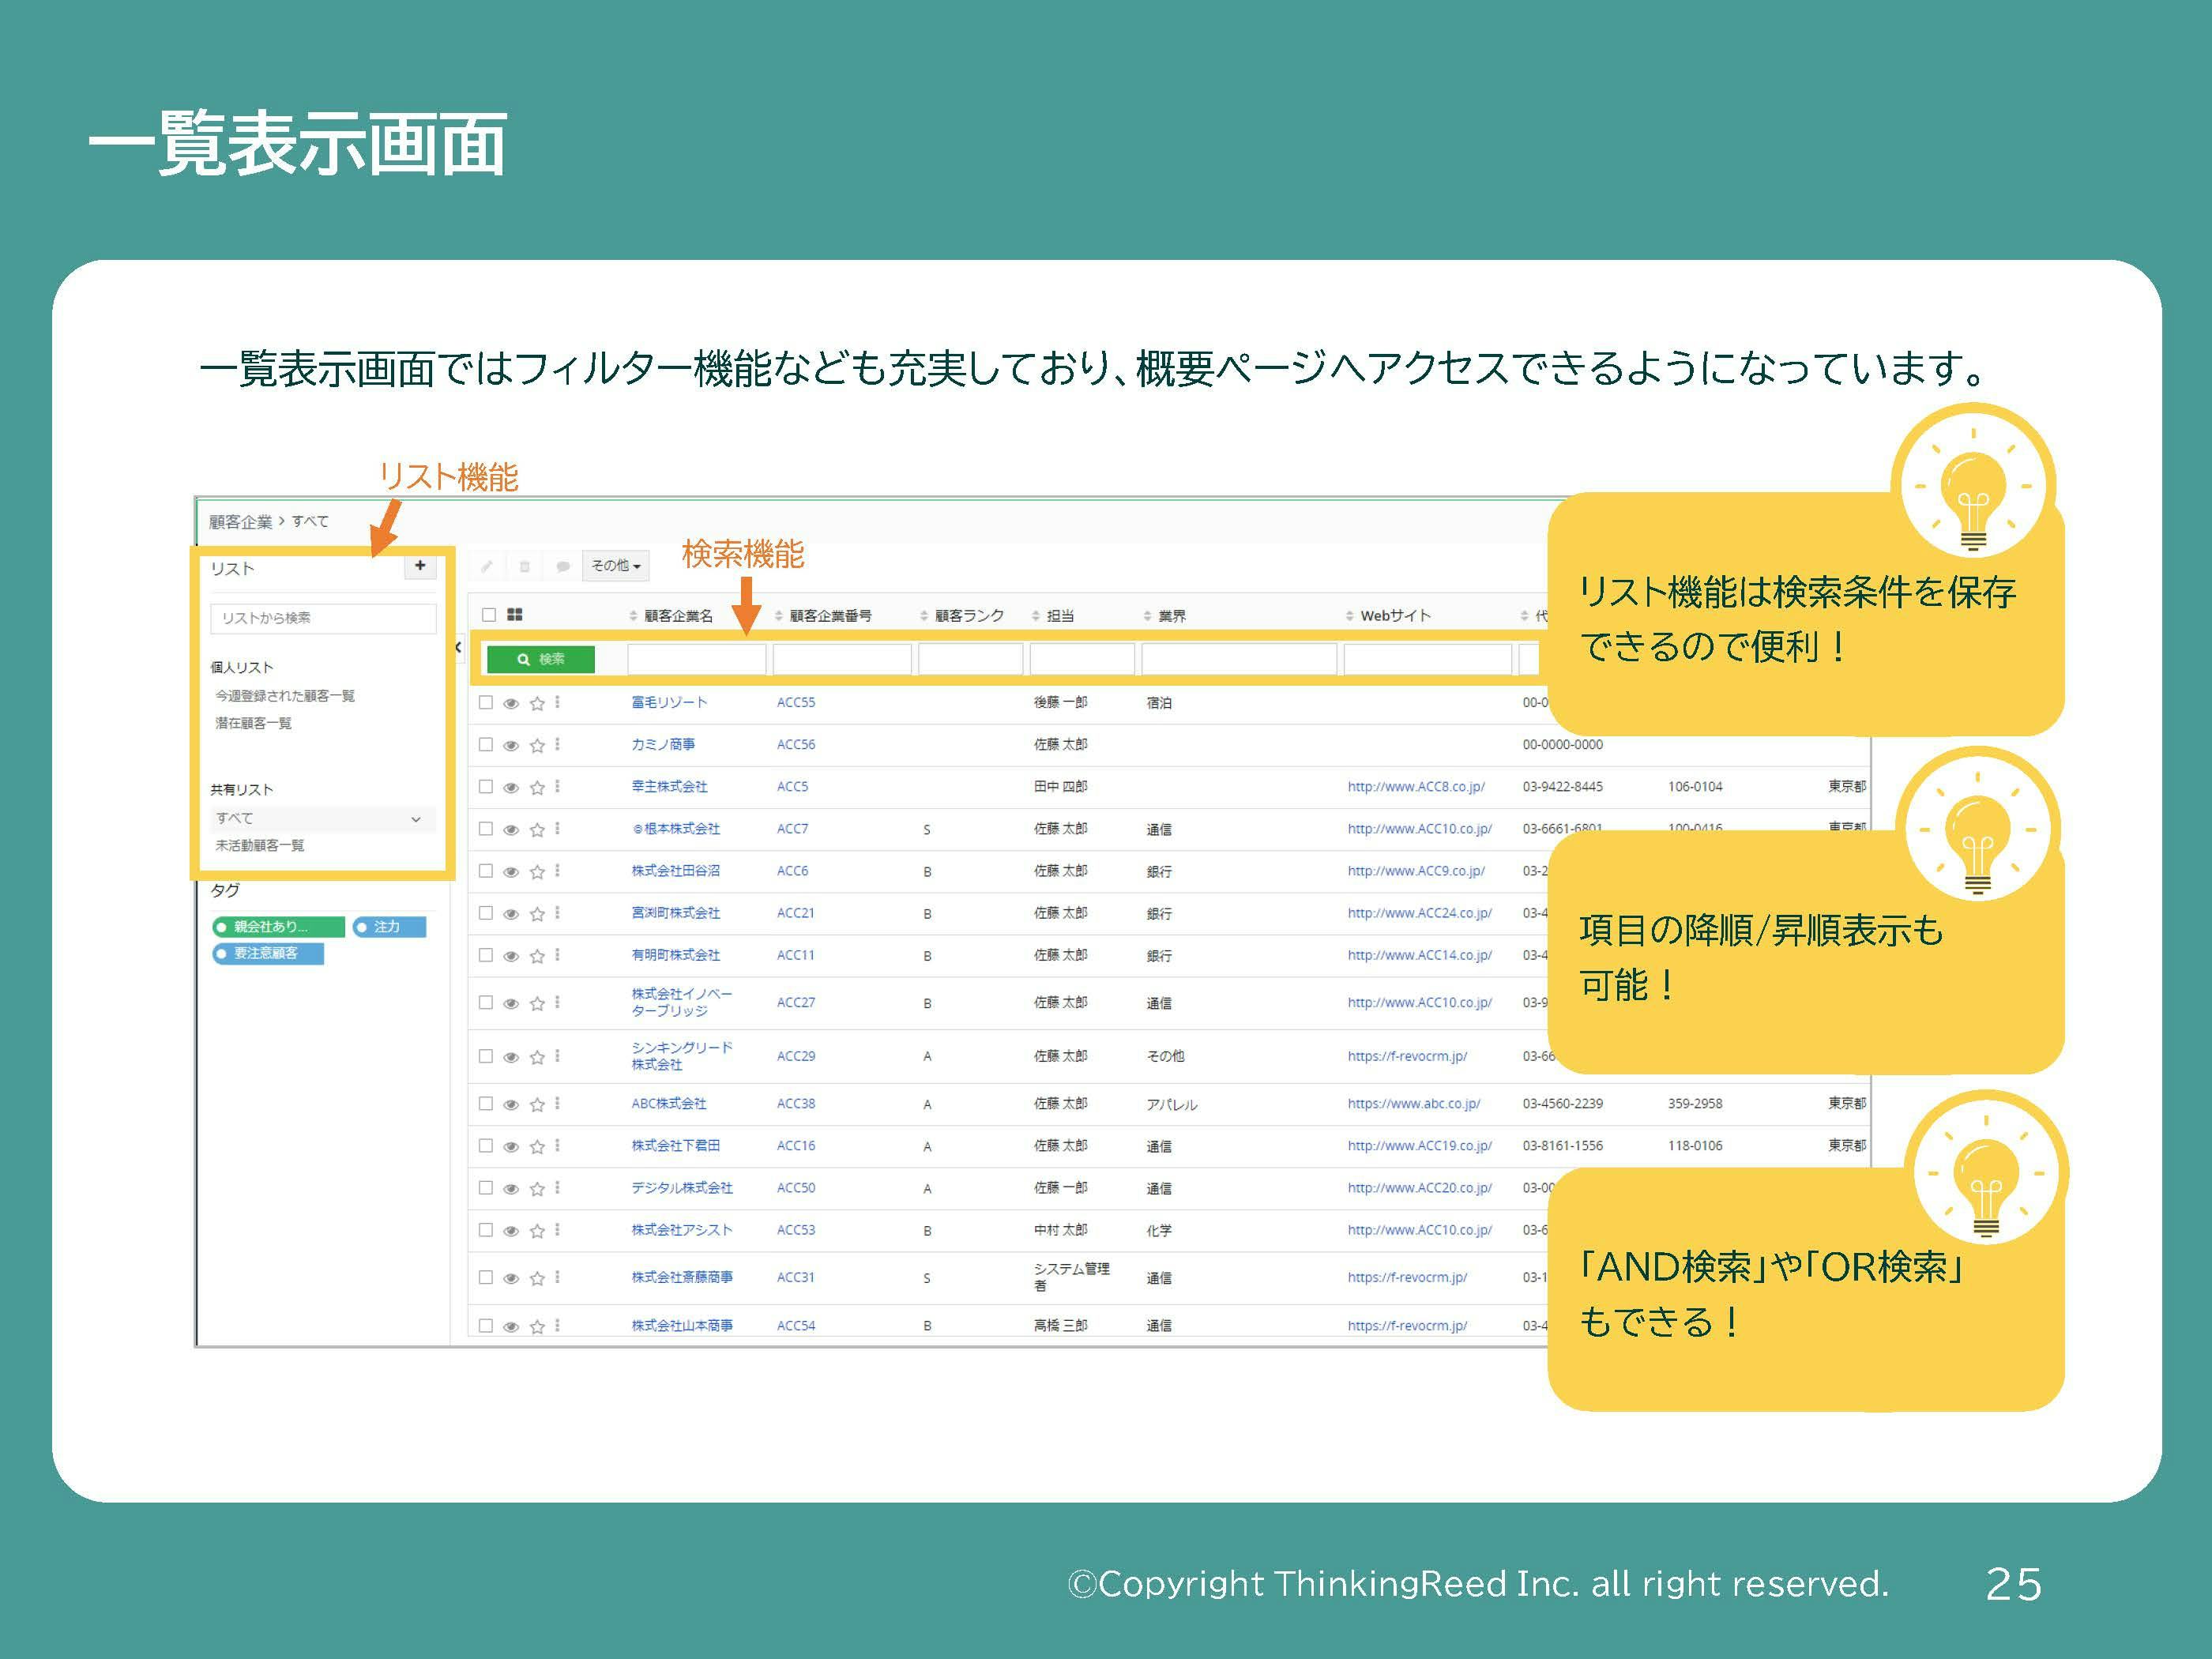Open the その他 dropdown menu
Screen dimensions: 2212x1659
click(615, 566)
